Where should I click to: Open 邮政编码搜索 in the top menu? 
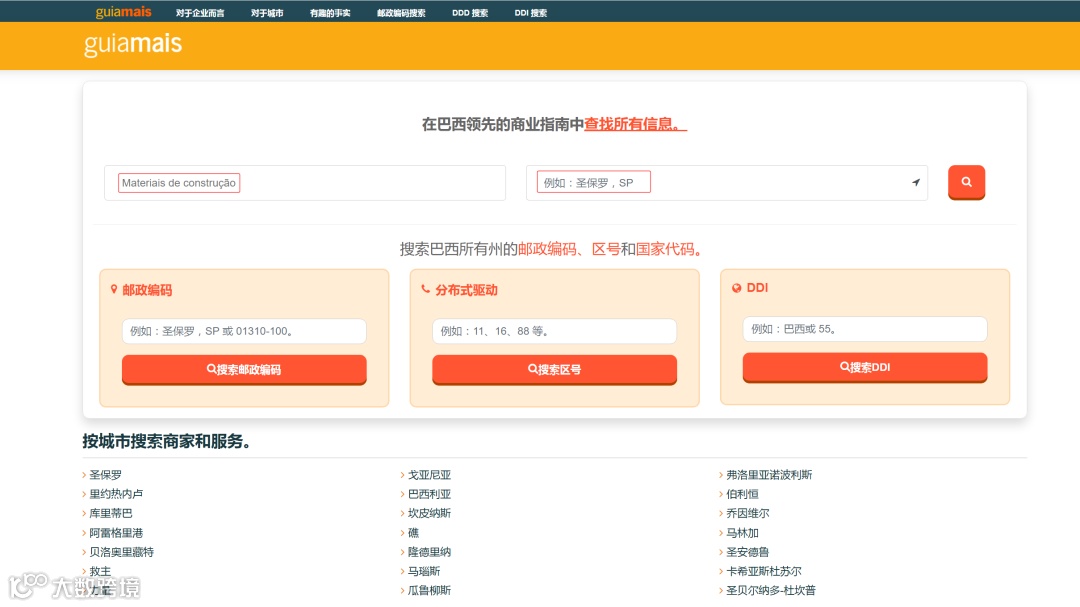tap(401, 13)
